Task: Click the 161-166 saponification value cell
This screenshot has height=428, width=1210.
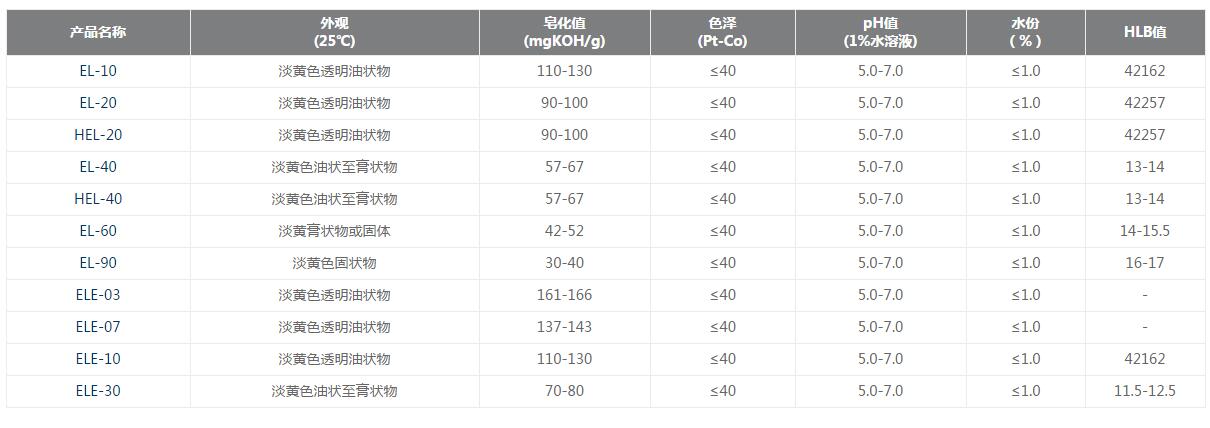Action: point(564,295)
